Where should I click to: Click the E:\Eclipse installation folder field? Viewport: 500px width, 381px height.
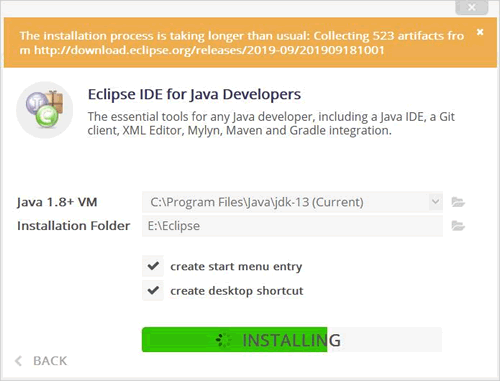[x=292, y=226]
